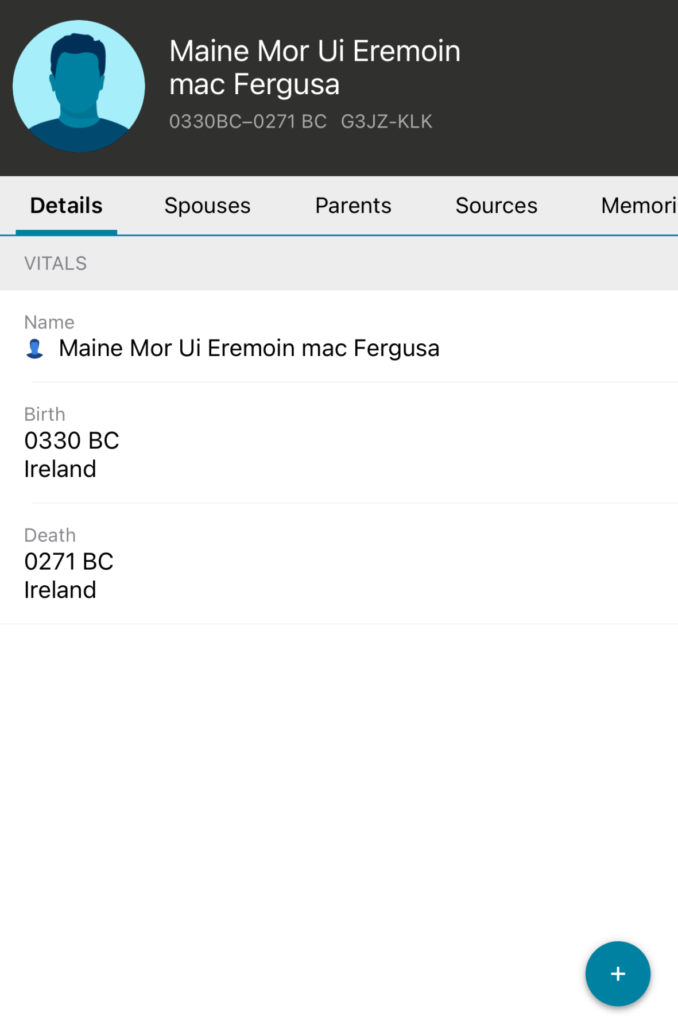
Task: Open the Name vital entry
Action: tap(248, 349)
